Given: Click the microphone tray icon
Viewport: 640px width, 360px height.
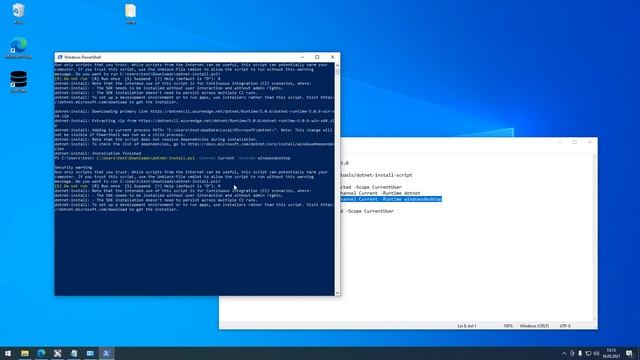Looking at the screenshot, I should click(580, 353).
